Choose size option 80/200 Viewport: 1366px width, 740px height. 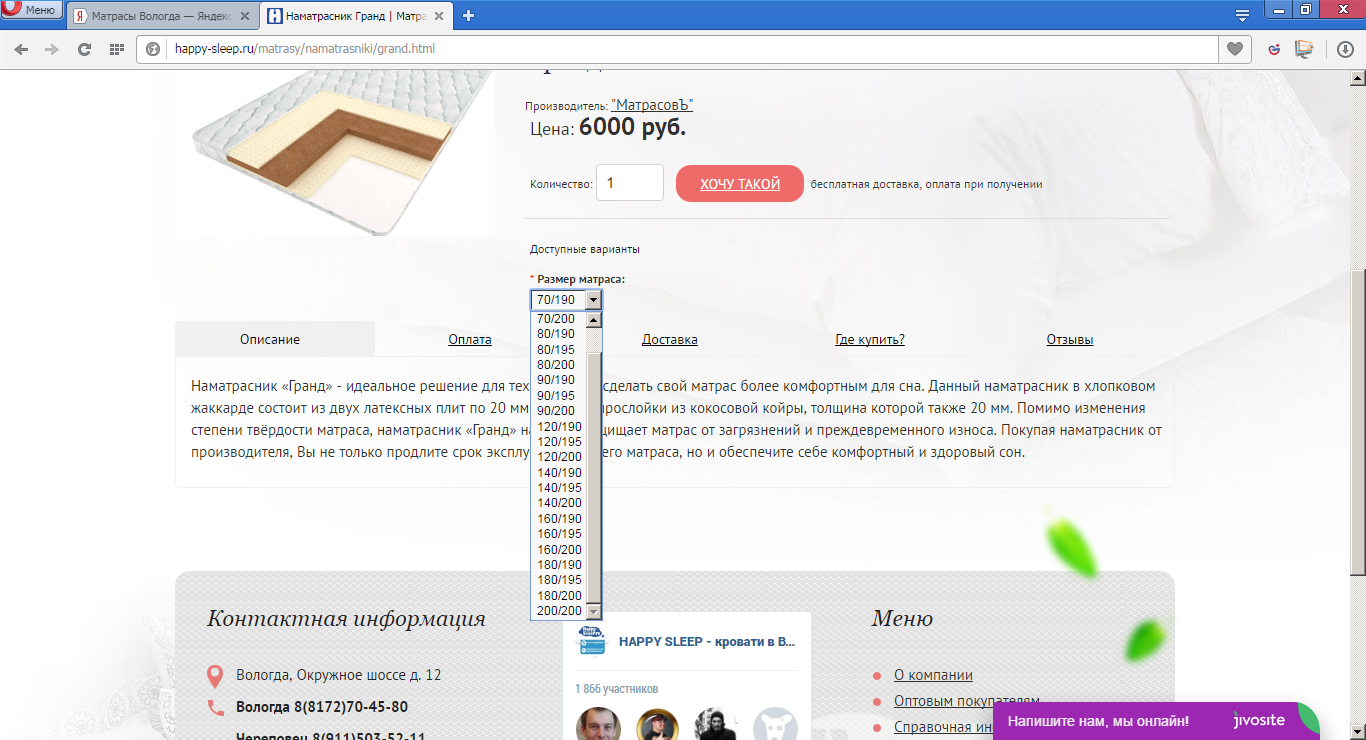pos(556,365)
